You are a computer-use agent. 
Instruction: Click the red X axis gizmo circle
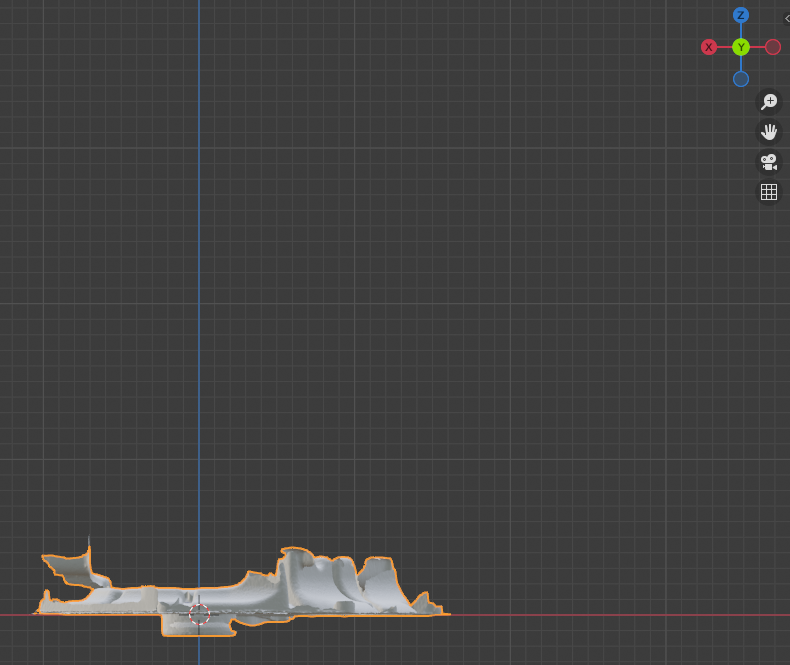pyautogui.click(x=709, y=47)
